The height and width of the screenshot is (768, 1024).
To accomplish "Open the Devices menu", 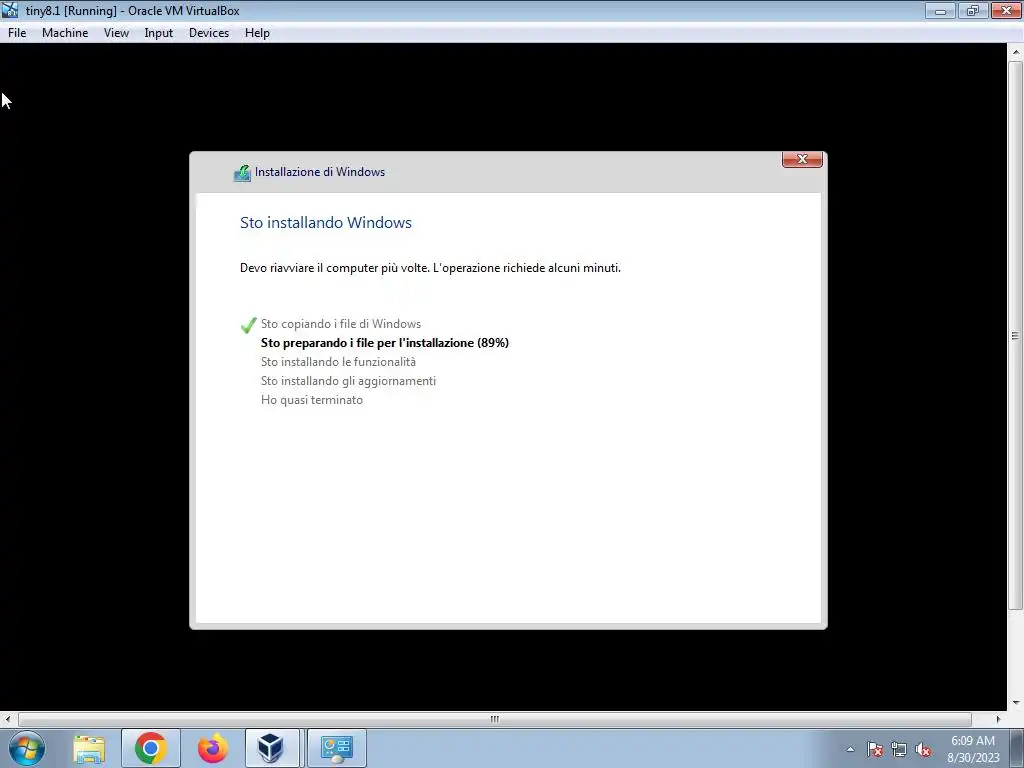I will (x=209, y=33).
